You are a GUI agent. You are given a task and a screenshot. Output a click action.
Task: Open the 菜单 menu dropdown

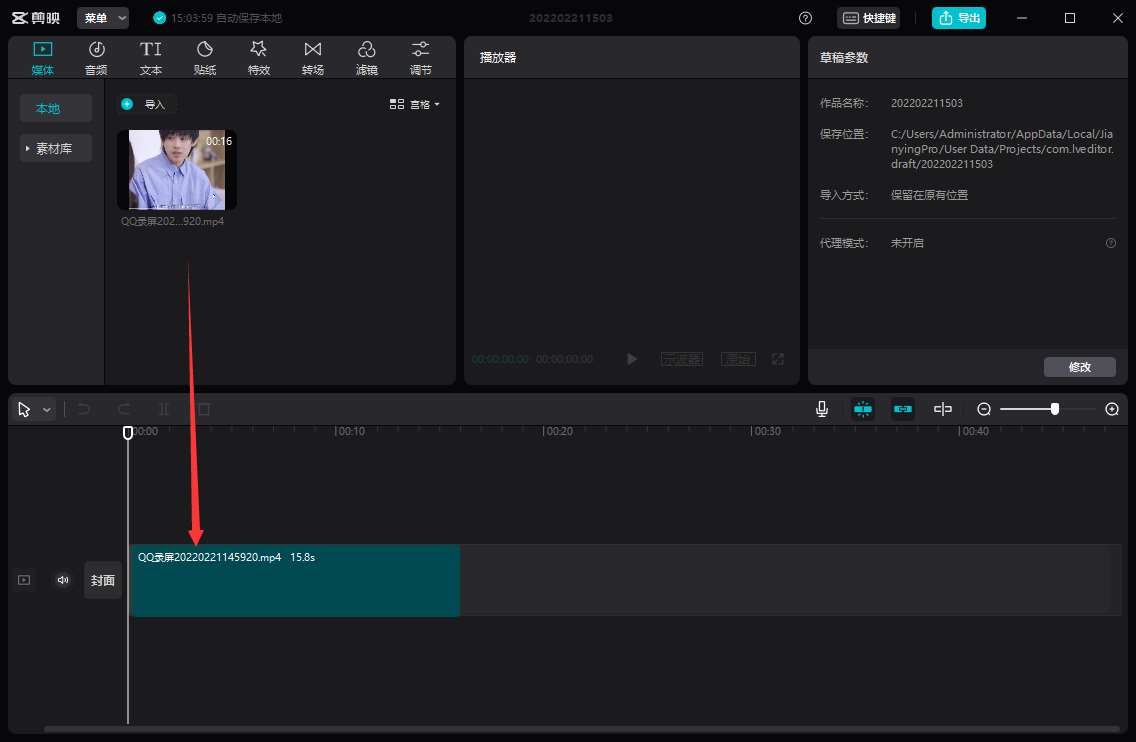point(103,18)
